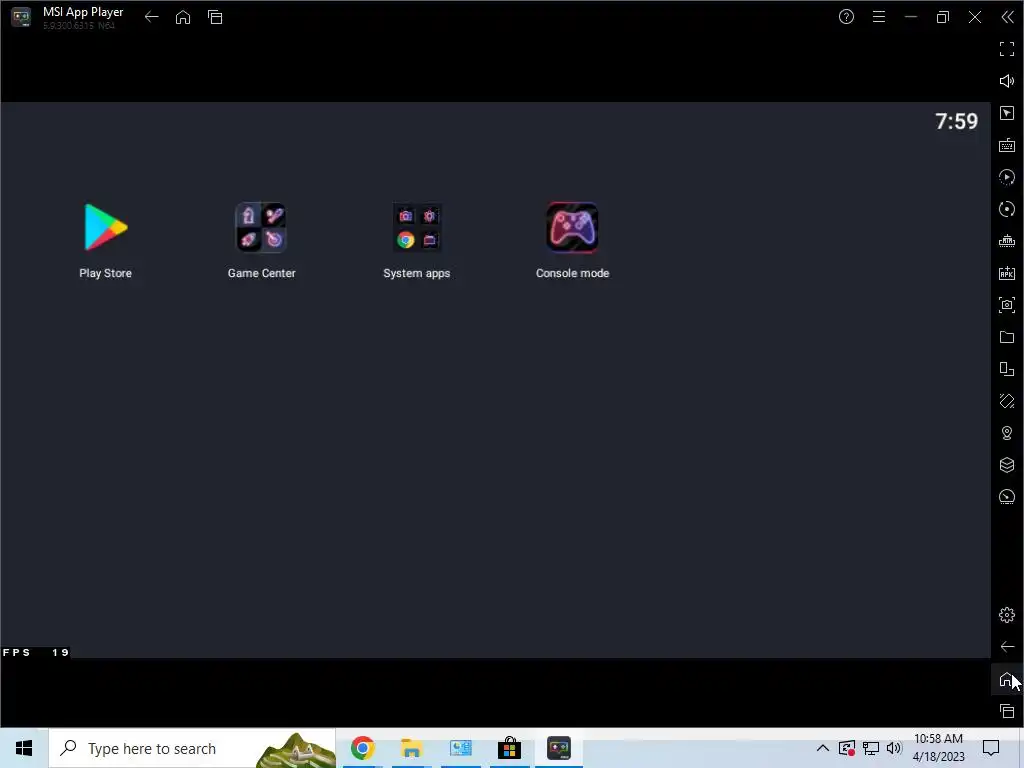Open the memory trim icon in sidebar

pos(1007,241)
